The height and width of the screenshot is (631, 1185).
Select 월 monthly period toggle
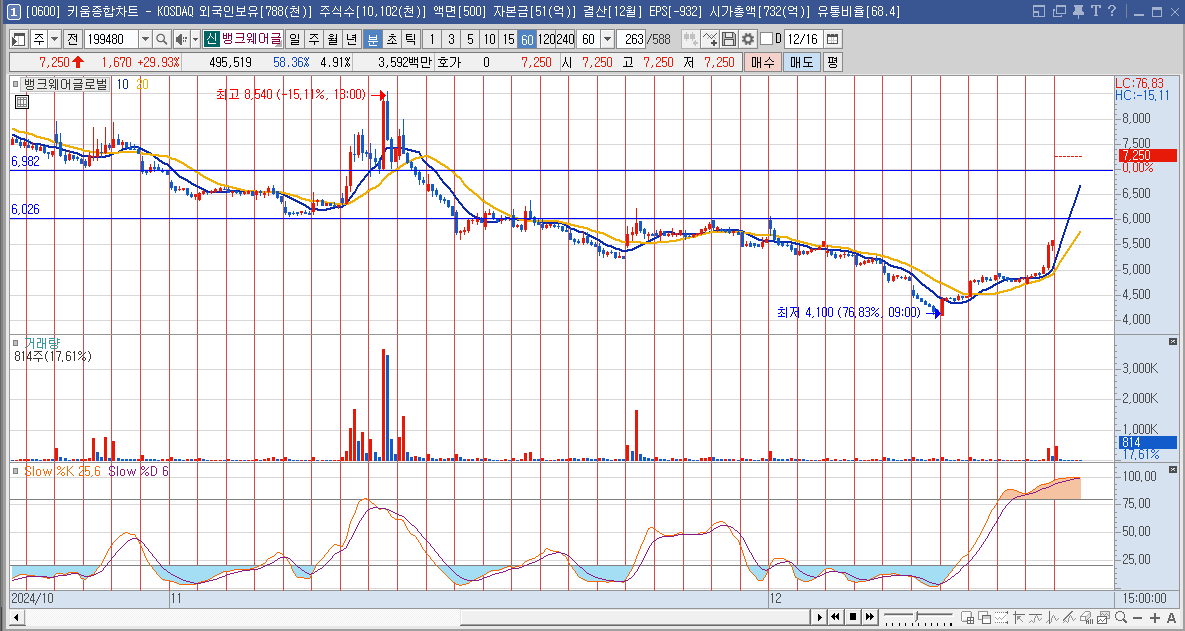tap(333, 39)
